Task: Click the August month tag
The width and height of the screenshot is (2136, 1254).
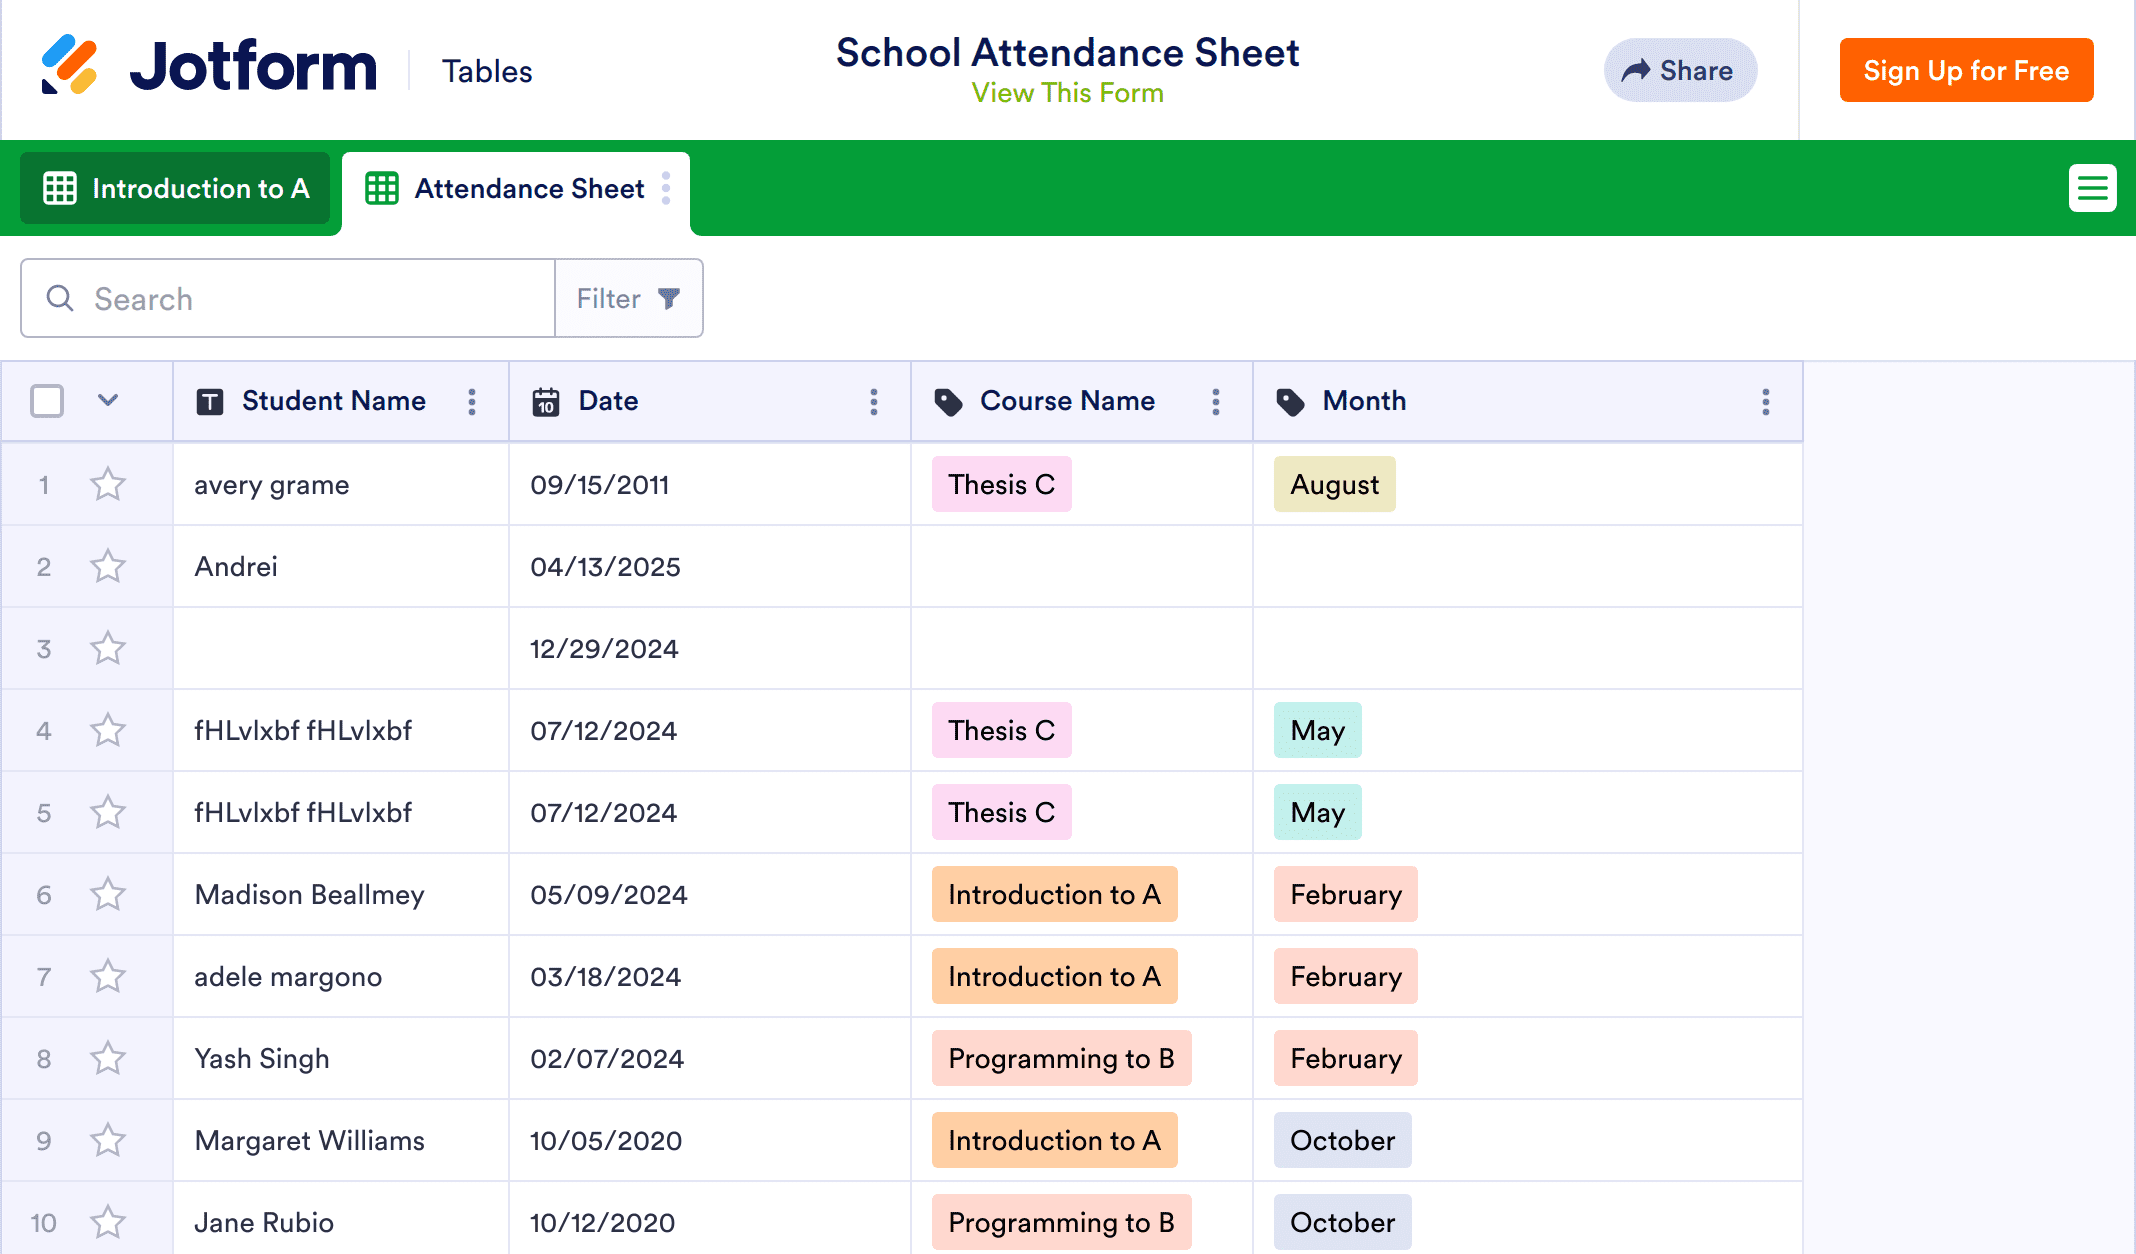Action: click(1334, 485)
